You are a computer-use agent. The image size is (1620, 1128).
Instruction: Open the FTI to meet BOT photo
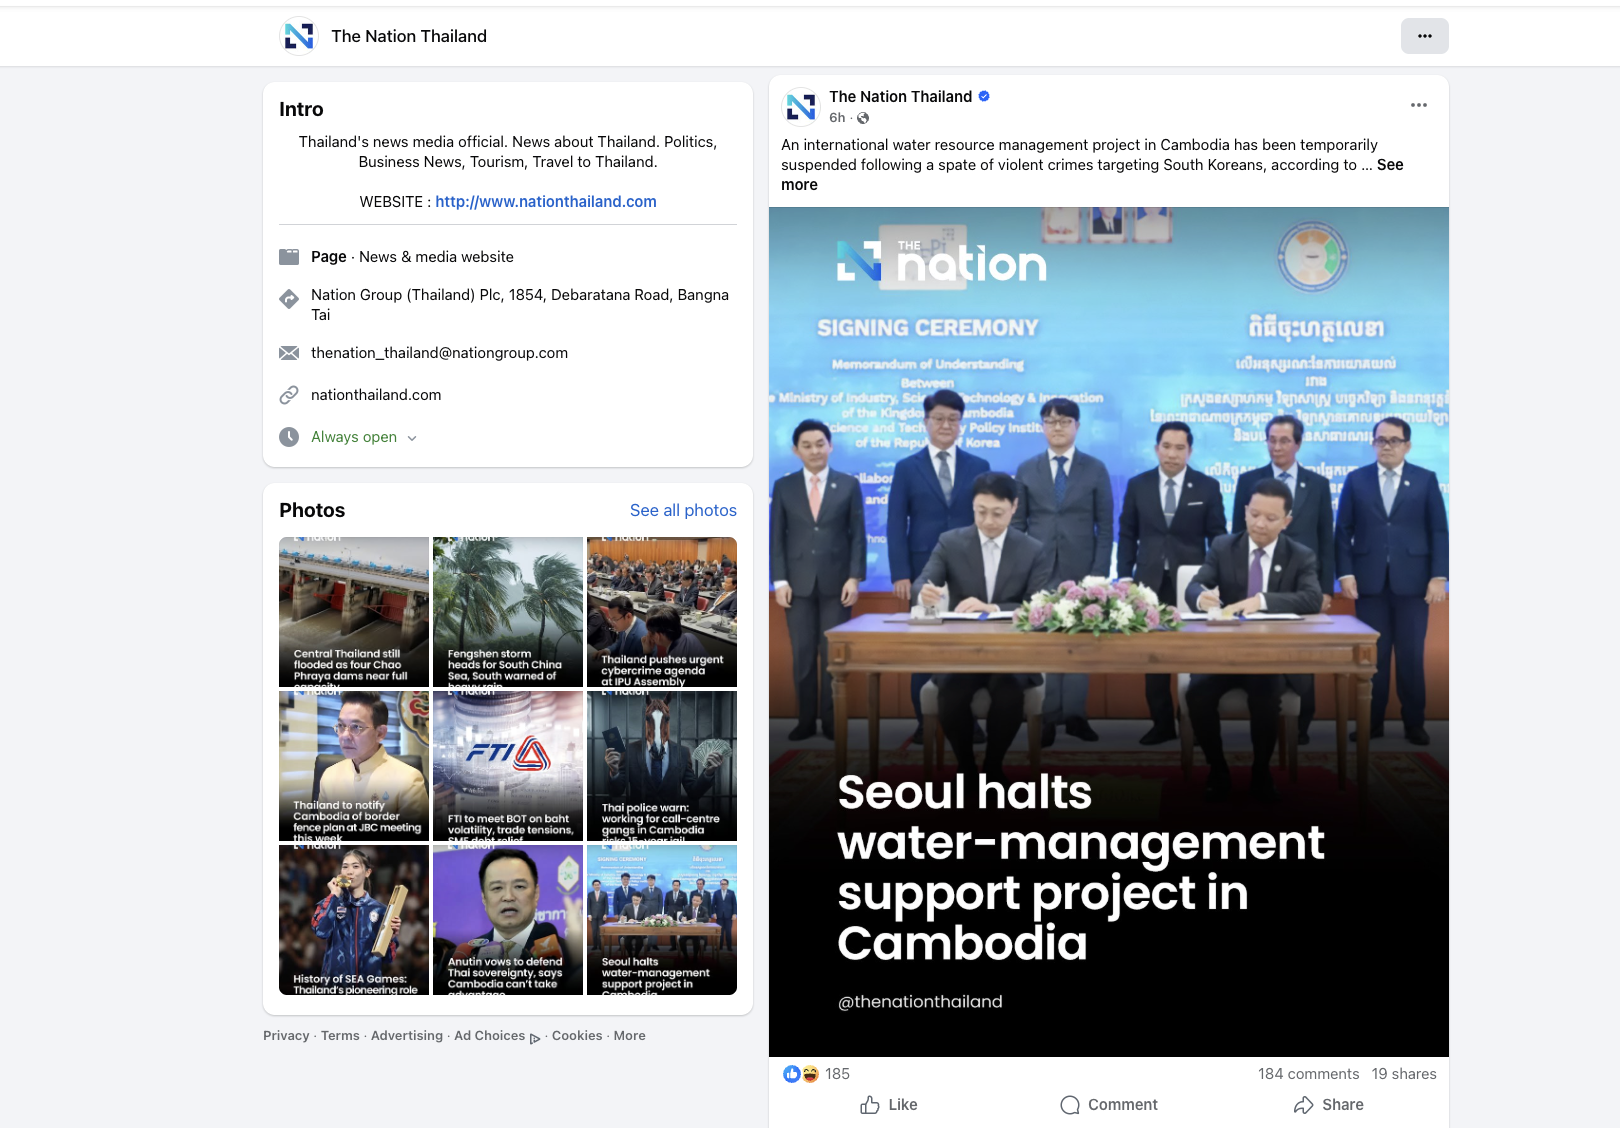click(508, 766)
